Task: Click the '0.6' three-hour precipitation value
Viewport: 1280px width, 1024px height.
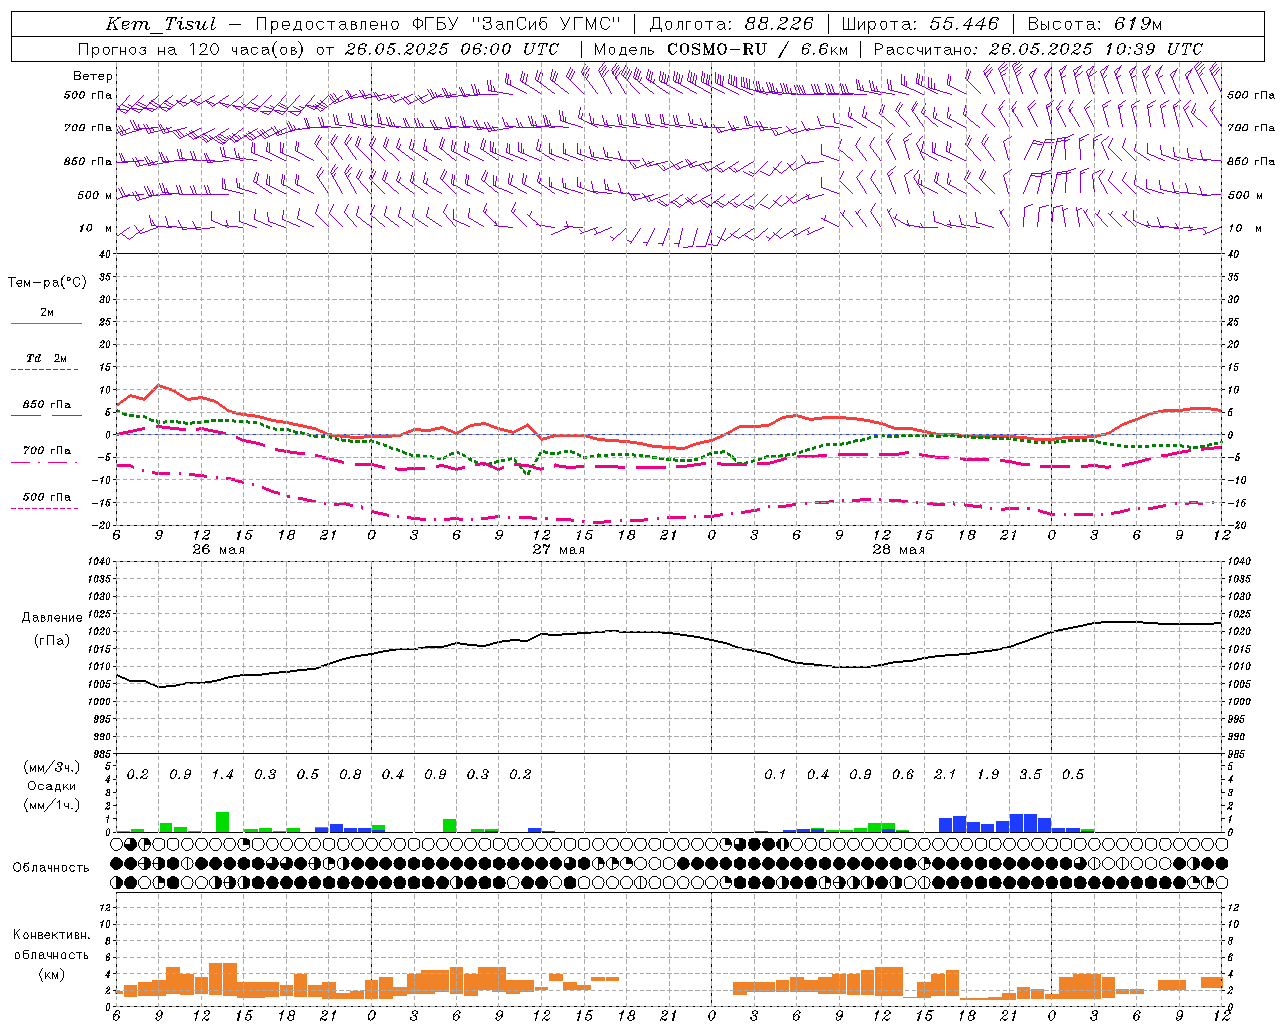Action: [903, 774]
